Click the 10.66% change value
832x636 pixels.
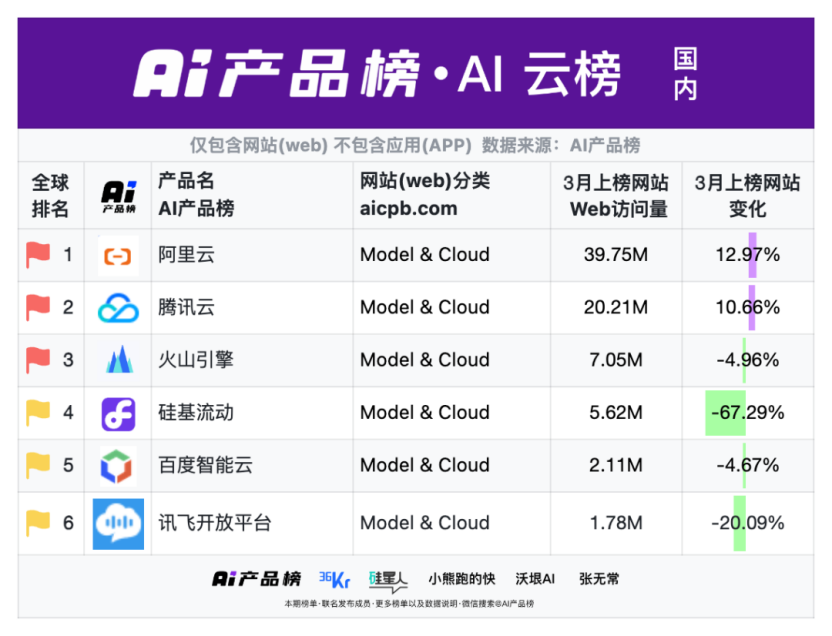(x=748, y=307)
